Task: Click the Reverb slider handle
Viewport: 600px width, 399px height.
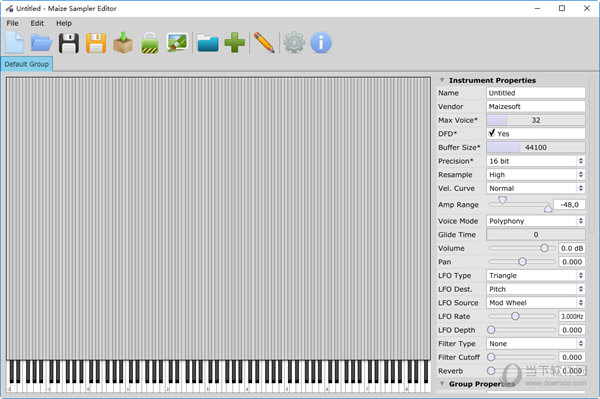Action: click(x=491, y=371)
